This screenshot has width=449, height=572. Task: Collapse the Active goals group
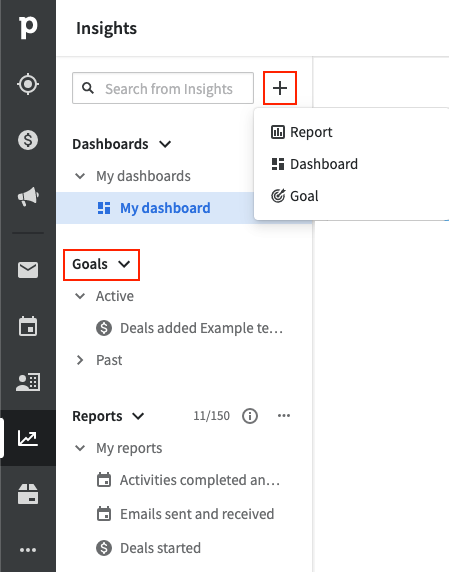pos(80,296)
